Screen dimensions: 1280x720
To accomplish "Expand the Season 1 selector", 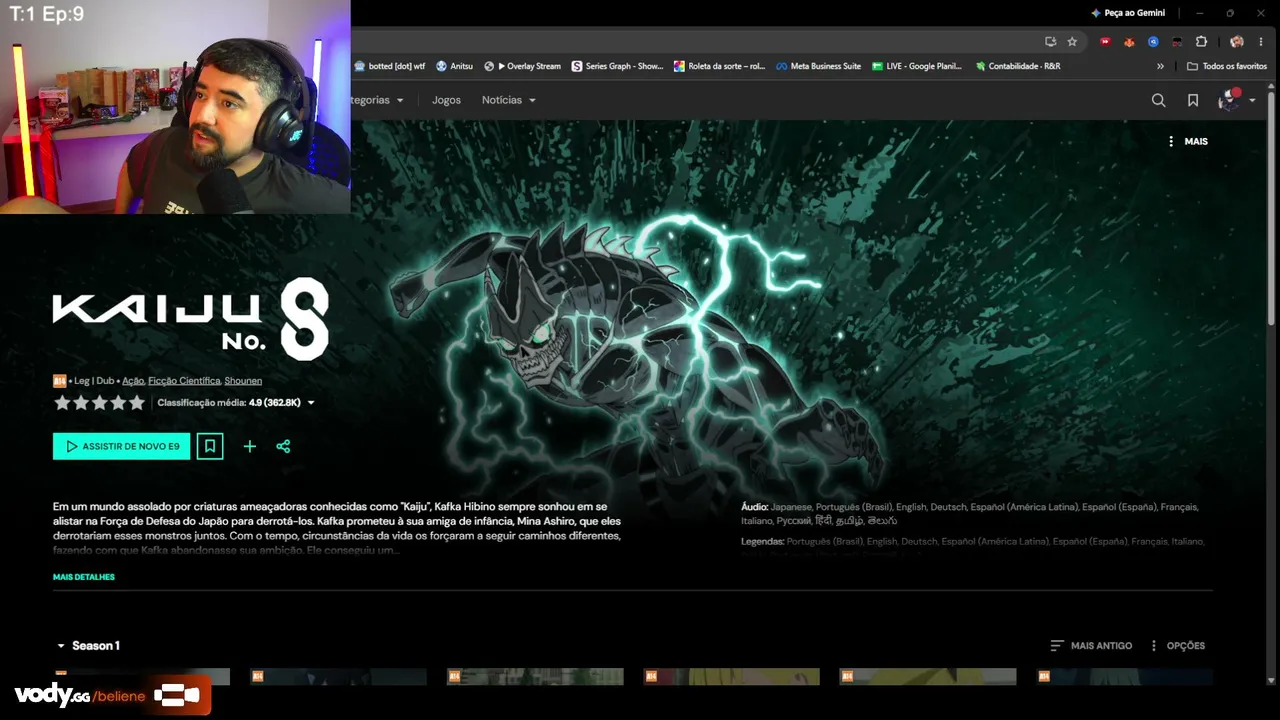I will (88, 646).
